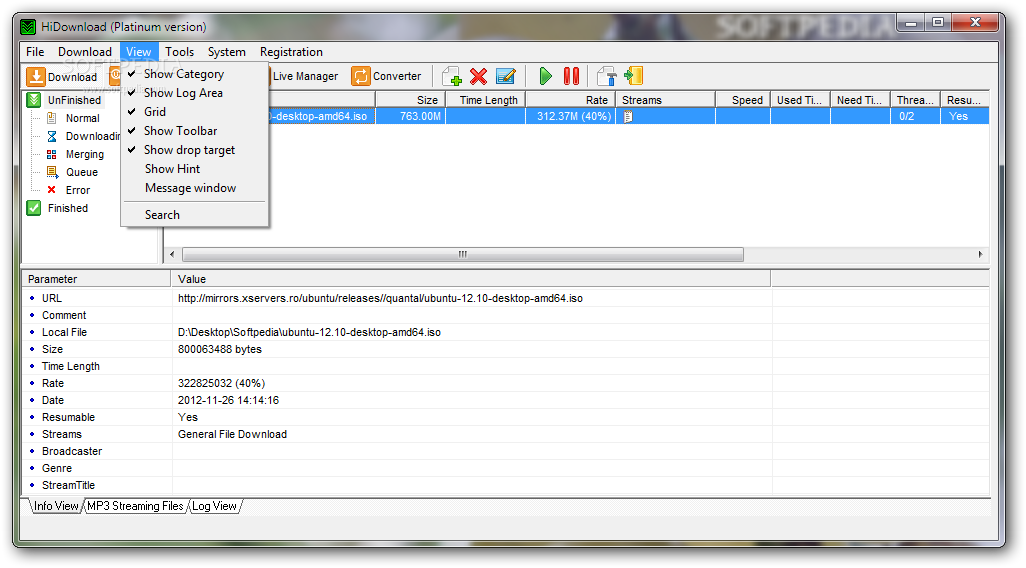The width and height of the screenshot is (1026, 568).
Task: Toggle Show Category menu option
Action: click(x=195, y=74)
